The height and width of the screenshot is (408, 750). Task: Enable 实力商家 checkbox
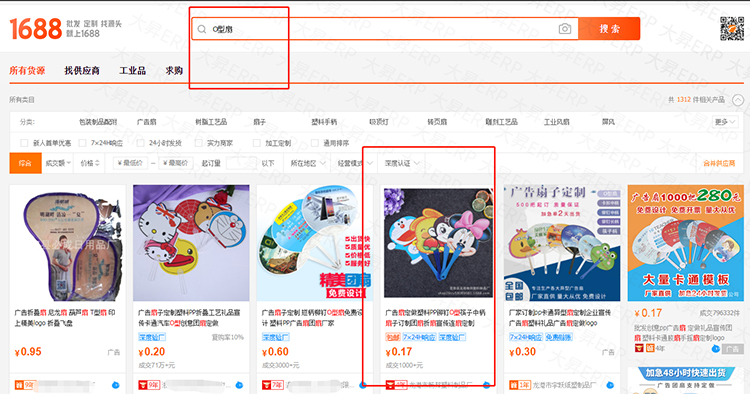[x=199, y=143]
